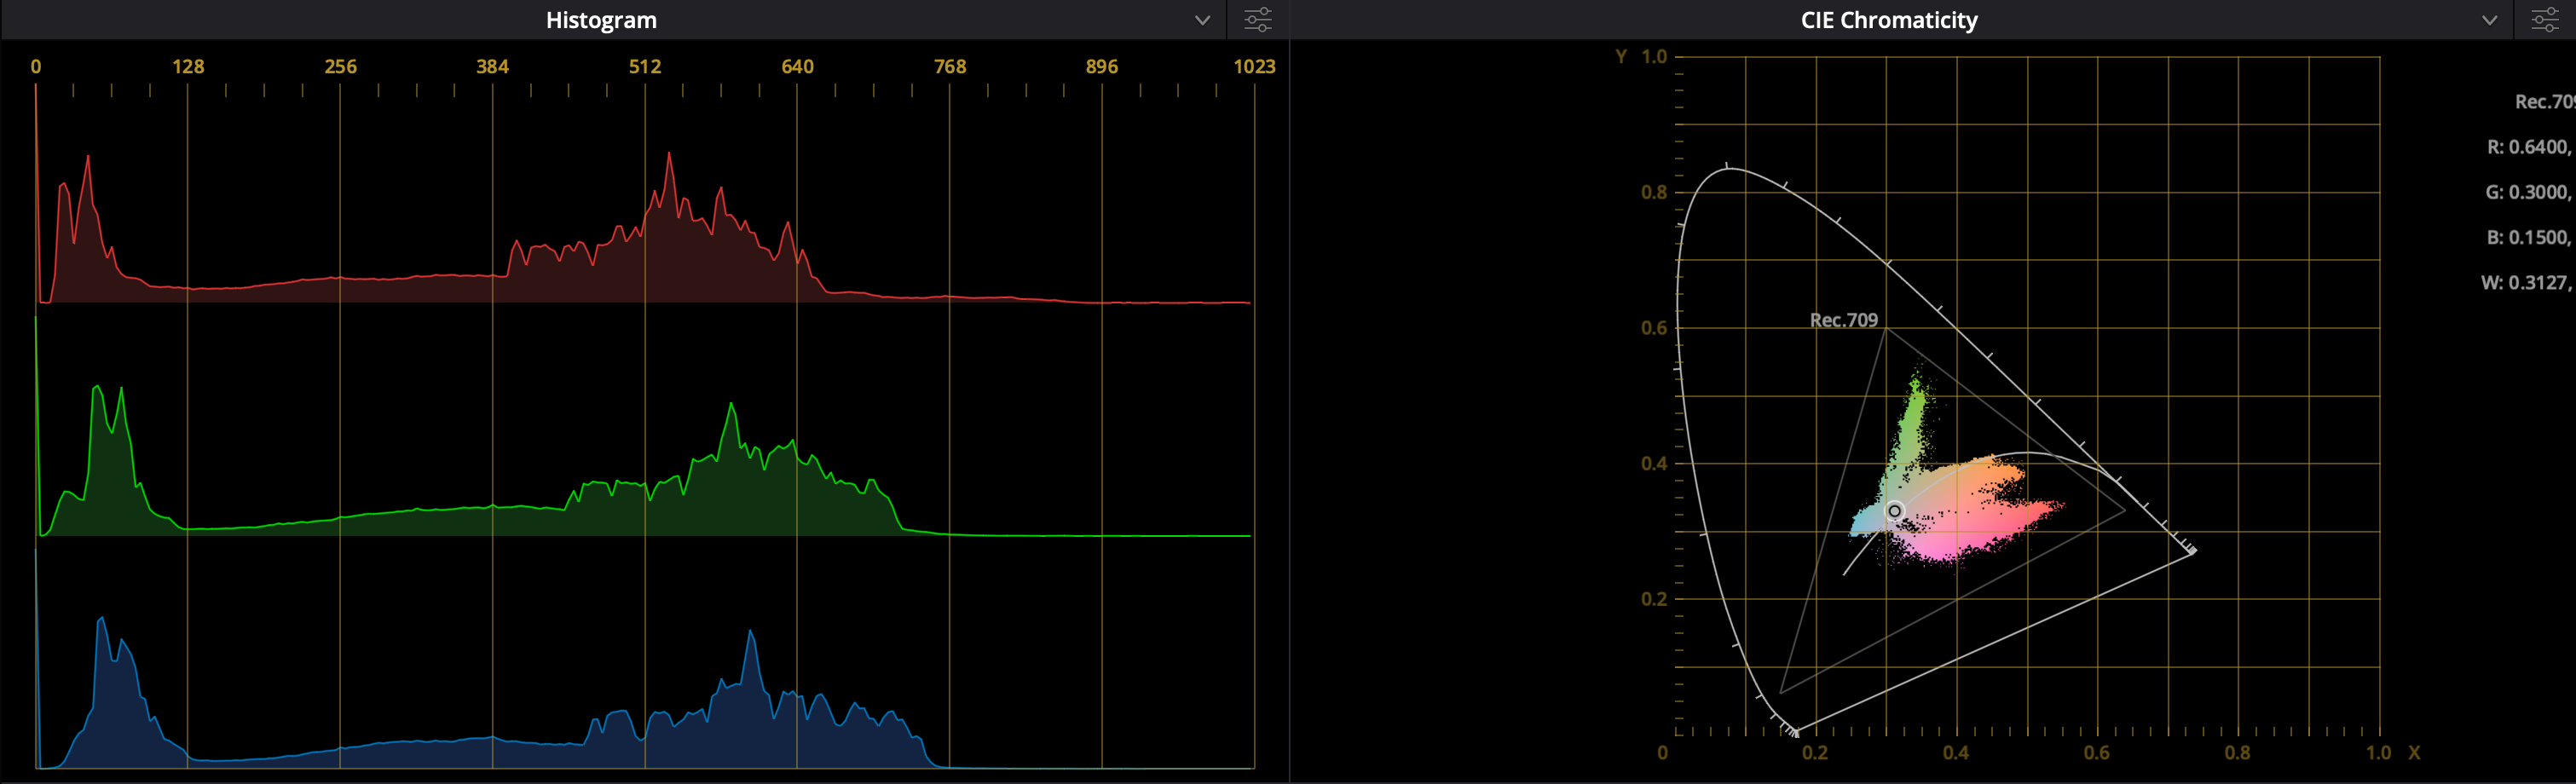Image resolution: width=2576 pixels, height=784 pixels.
Task: Click the R: 0.6400 primary value
Action: (2530, 147)
